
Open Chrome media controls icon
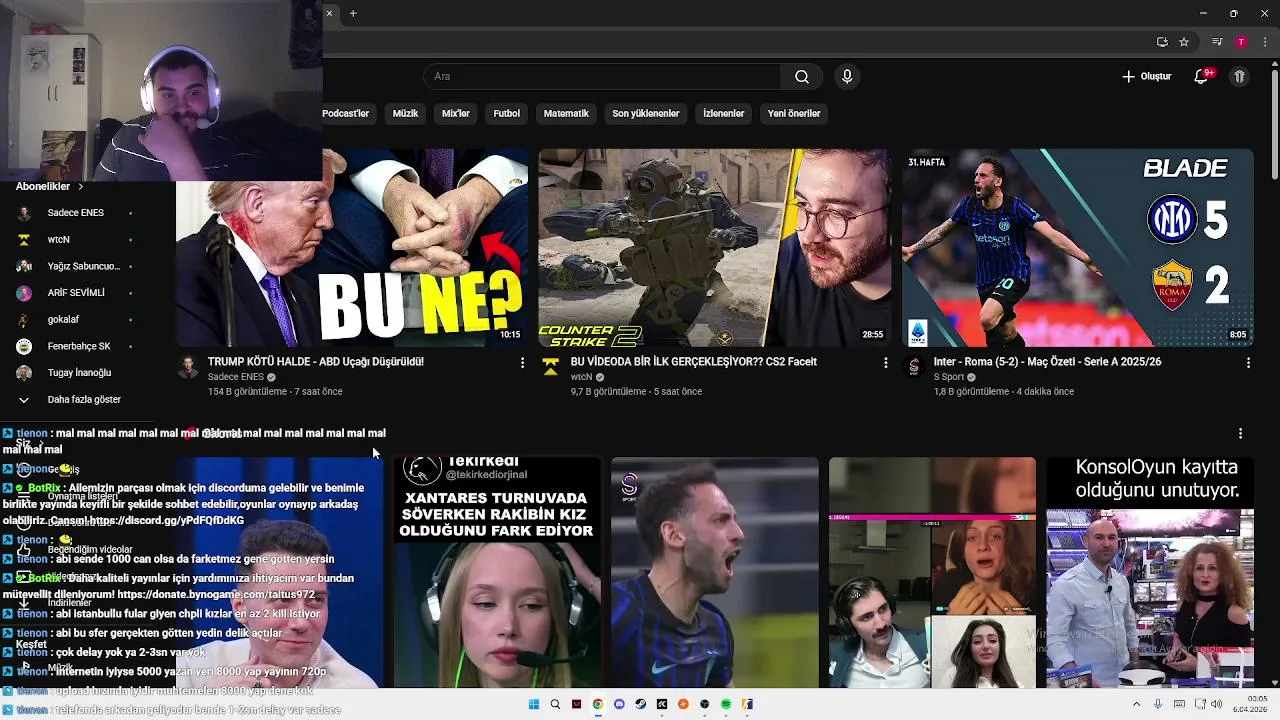point(1217,42)
